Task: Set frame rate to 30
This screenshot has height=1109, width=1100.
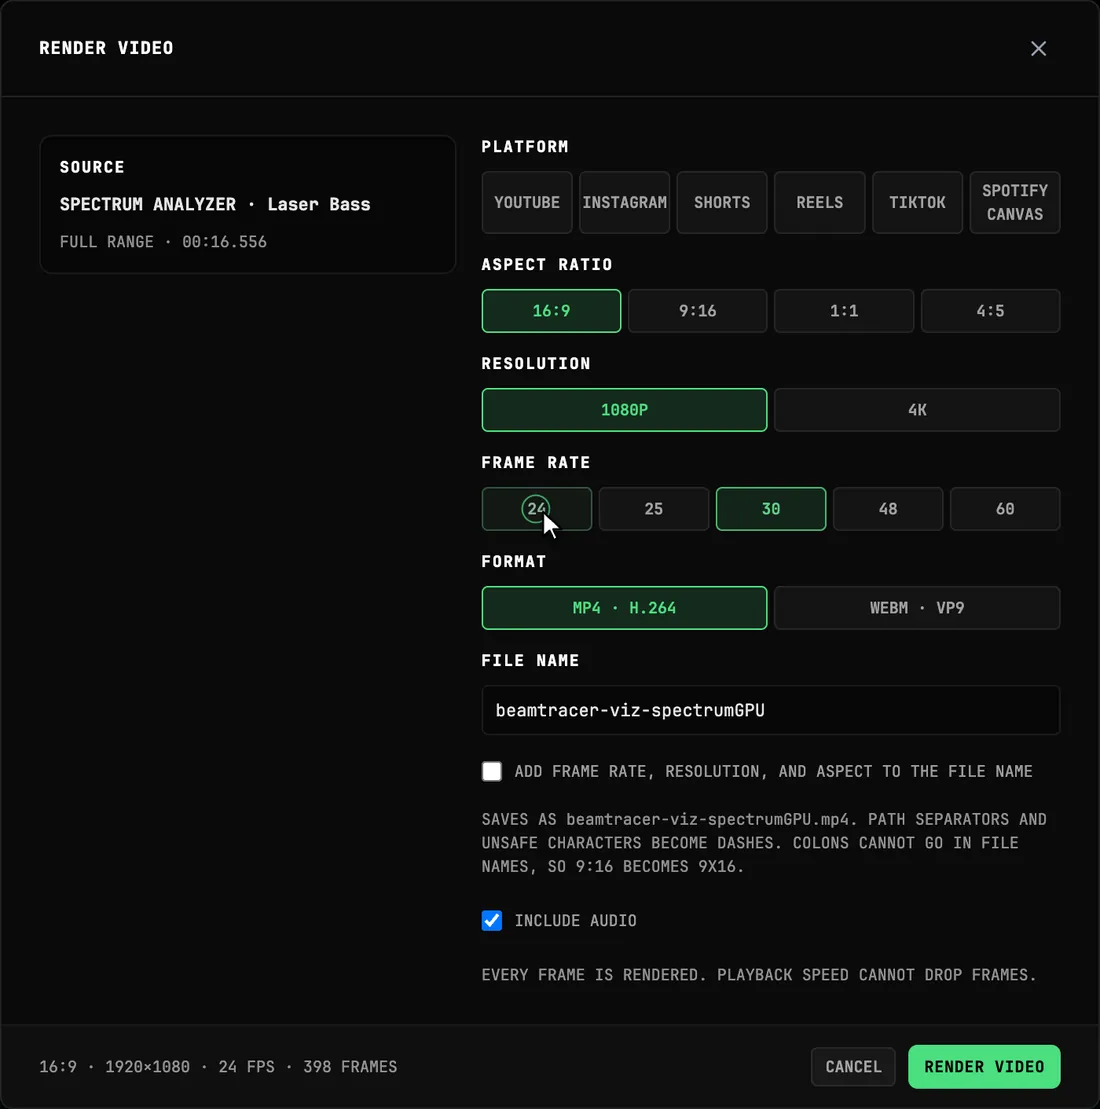Action: tap(770, 509)
